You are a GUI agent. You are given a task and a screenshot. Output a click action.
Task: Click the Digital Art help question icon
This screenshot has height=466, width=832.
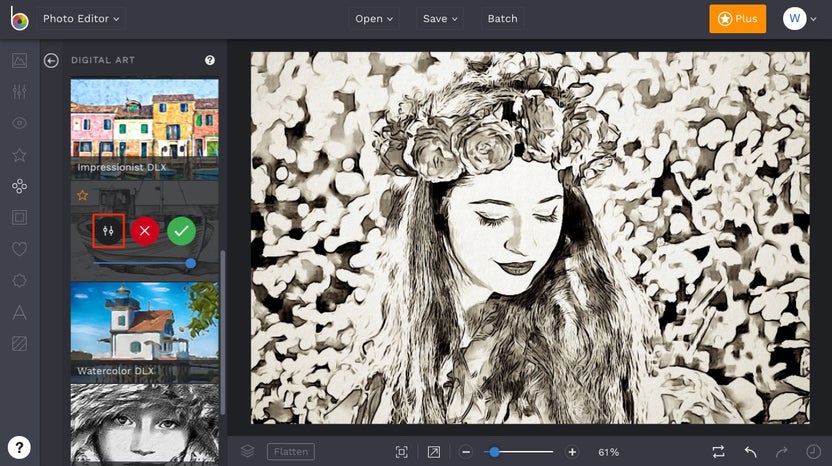tap(210, 60)
